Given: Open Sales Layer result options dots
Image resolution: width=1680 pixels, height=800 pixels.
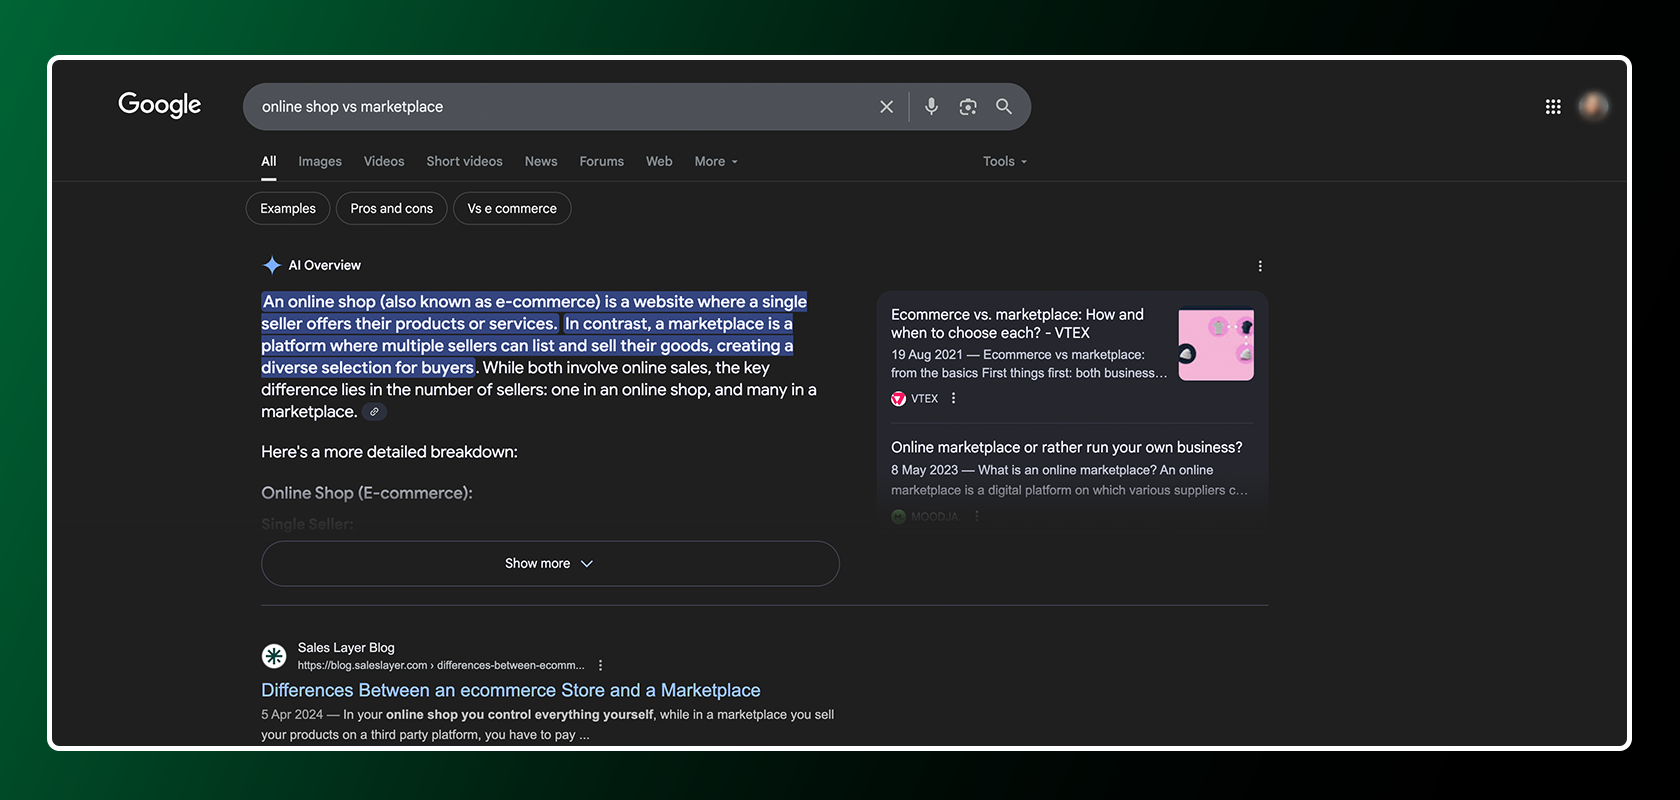Looking at the screenshot, I should (x=600, y=665).
